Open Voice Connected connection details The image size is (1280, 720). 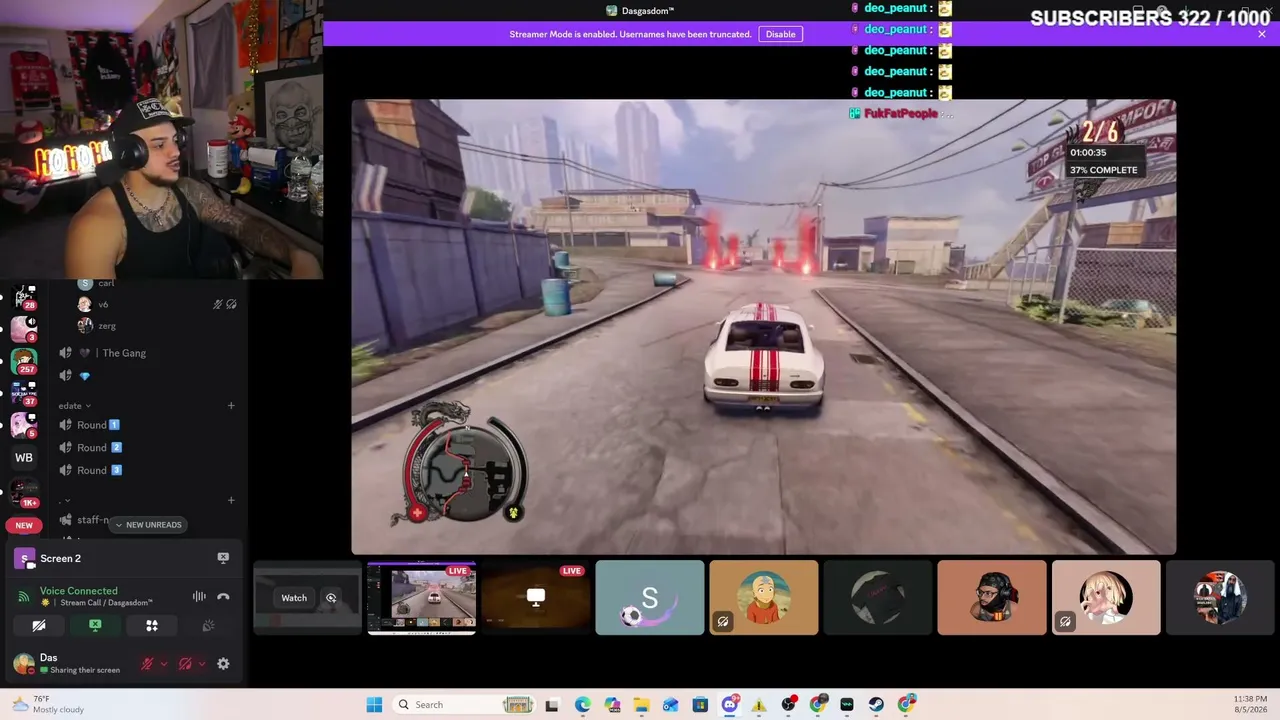point(78,591)
